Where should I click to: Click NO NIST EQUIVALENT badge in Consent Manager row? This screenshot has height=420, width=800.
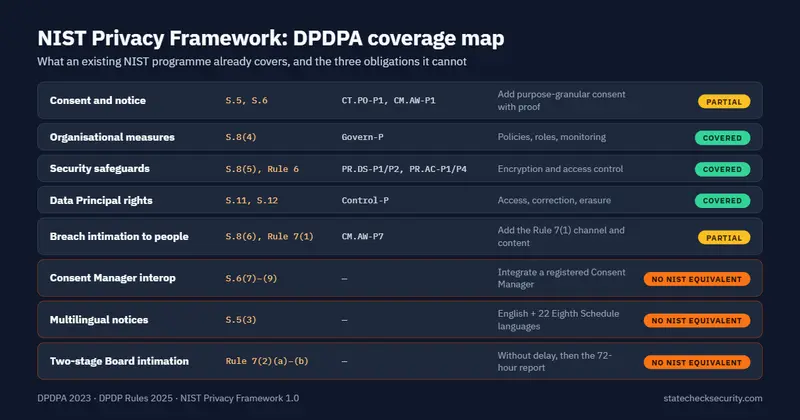[x=697, y=279]
